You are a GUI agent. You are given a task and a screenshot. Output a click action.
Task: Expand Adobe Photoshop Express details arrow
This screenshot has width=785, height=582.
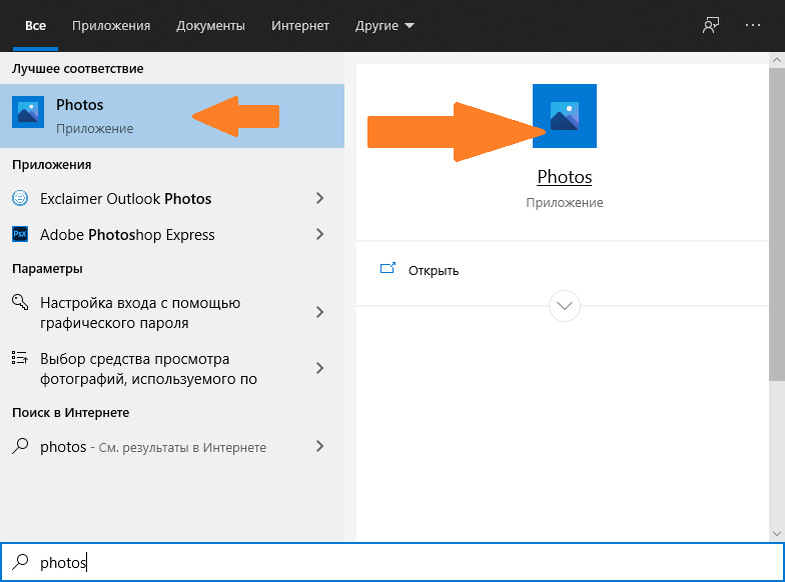pyautogui.click(x=320, y=234)
